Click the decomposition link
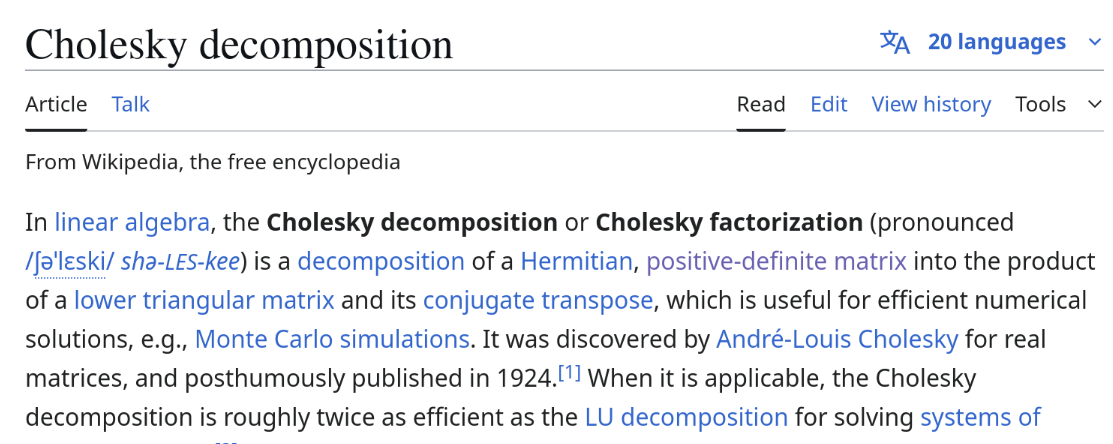 (381, 262)
